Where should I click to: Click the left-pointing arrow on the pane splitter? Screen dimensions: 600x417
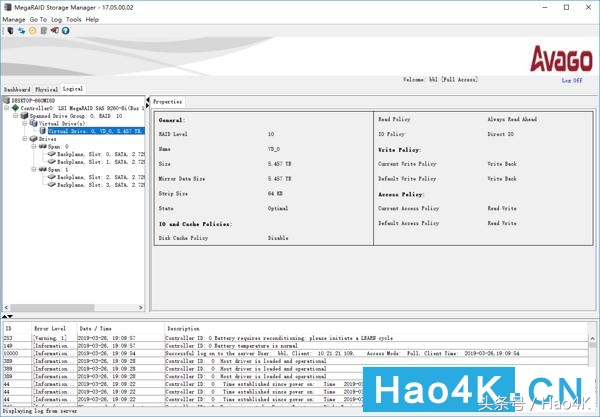[147, 100]
